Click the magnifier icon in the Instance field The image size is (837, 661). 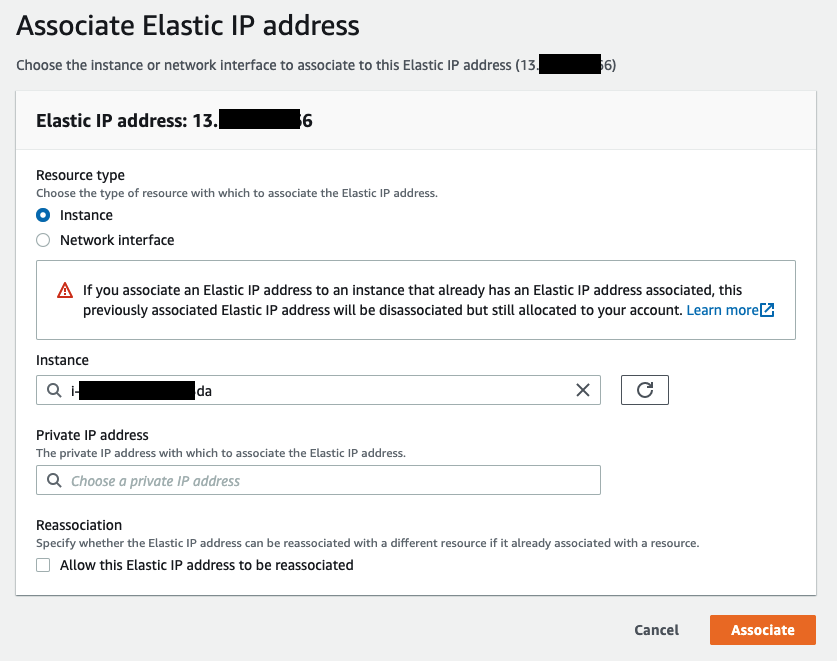click(x=54, y=390)
